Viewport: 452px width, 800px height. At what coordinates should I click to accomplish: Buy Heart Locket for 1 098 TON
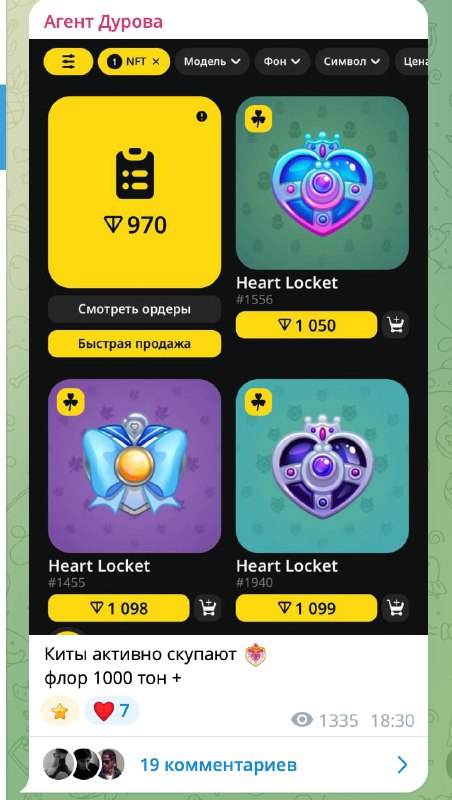(x=119, y=608)
